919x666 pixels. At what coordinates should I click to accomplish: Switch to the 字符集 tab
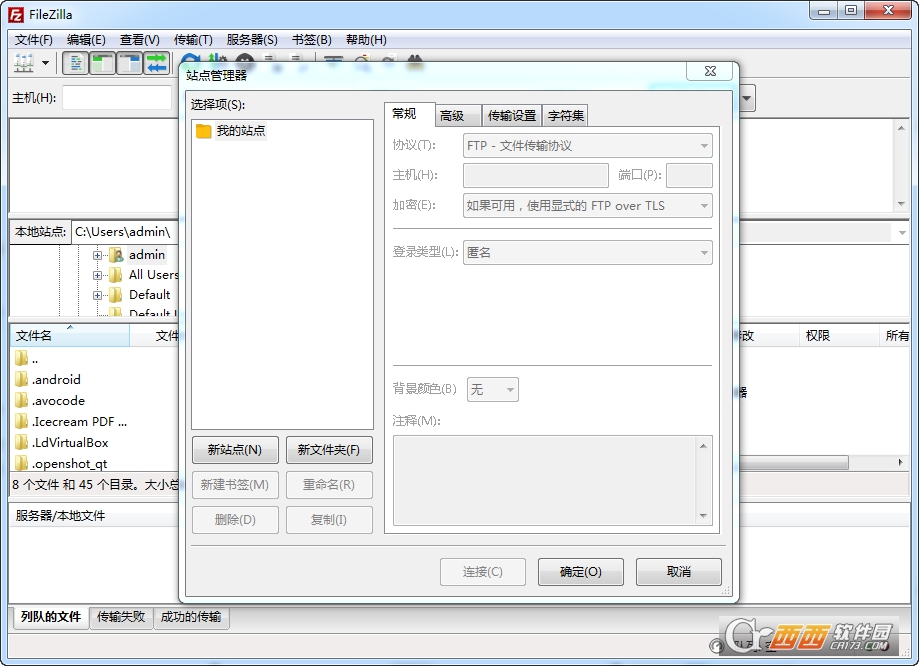coord(566,116)
